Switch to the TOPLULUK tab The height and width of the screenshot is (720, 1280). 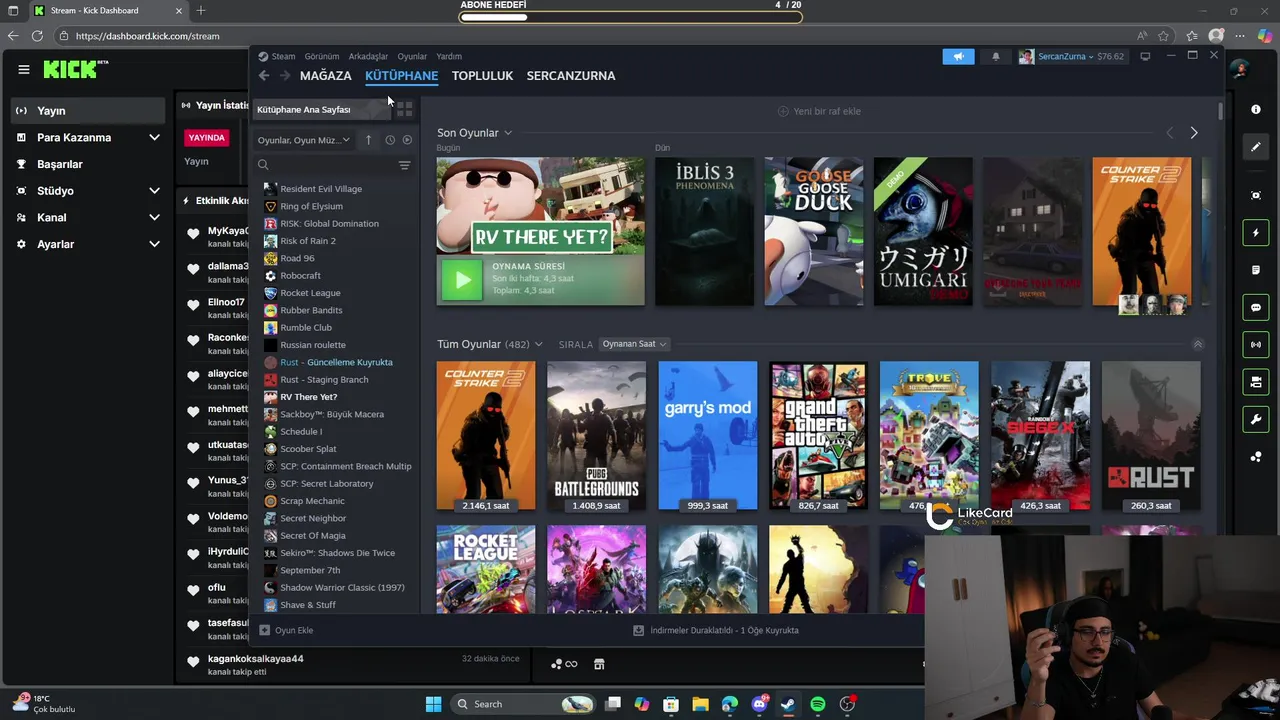click(x=482, y=76)
